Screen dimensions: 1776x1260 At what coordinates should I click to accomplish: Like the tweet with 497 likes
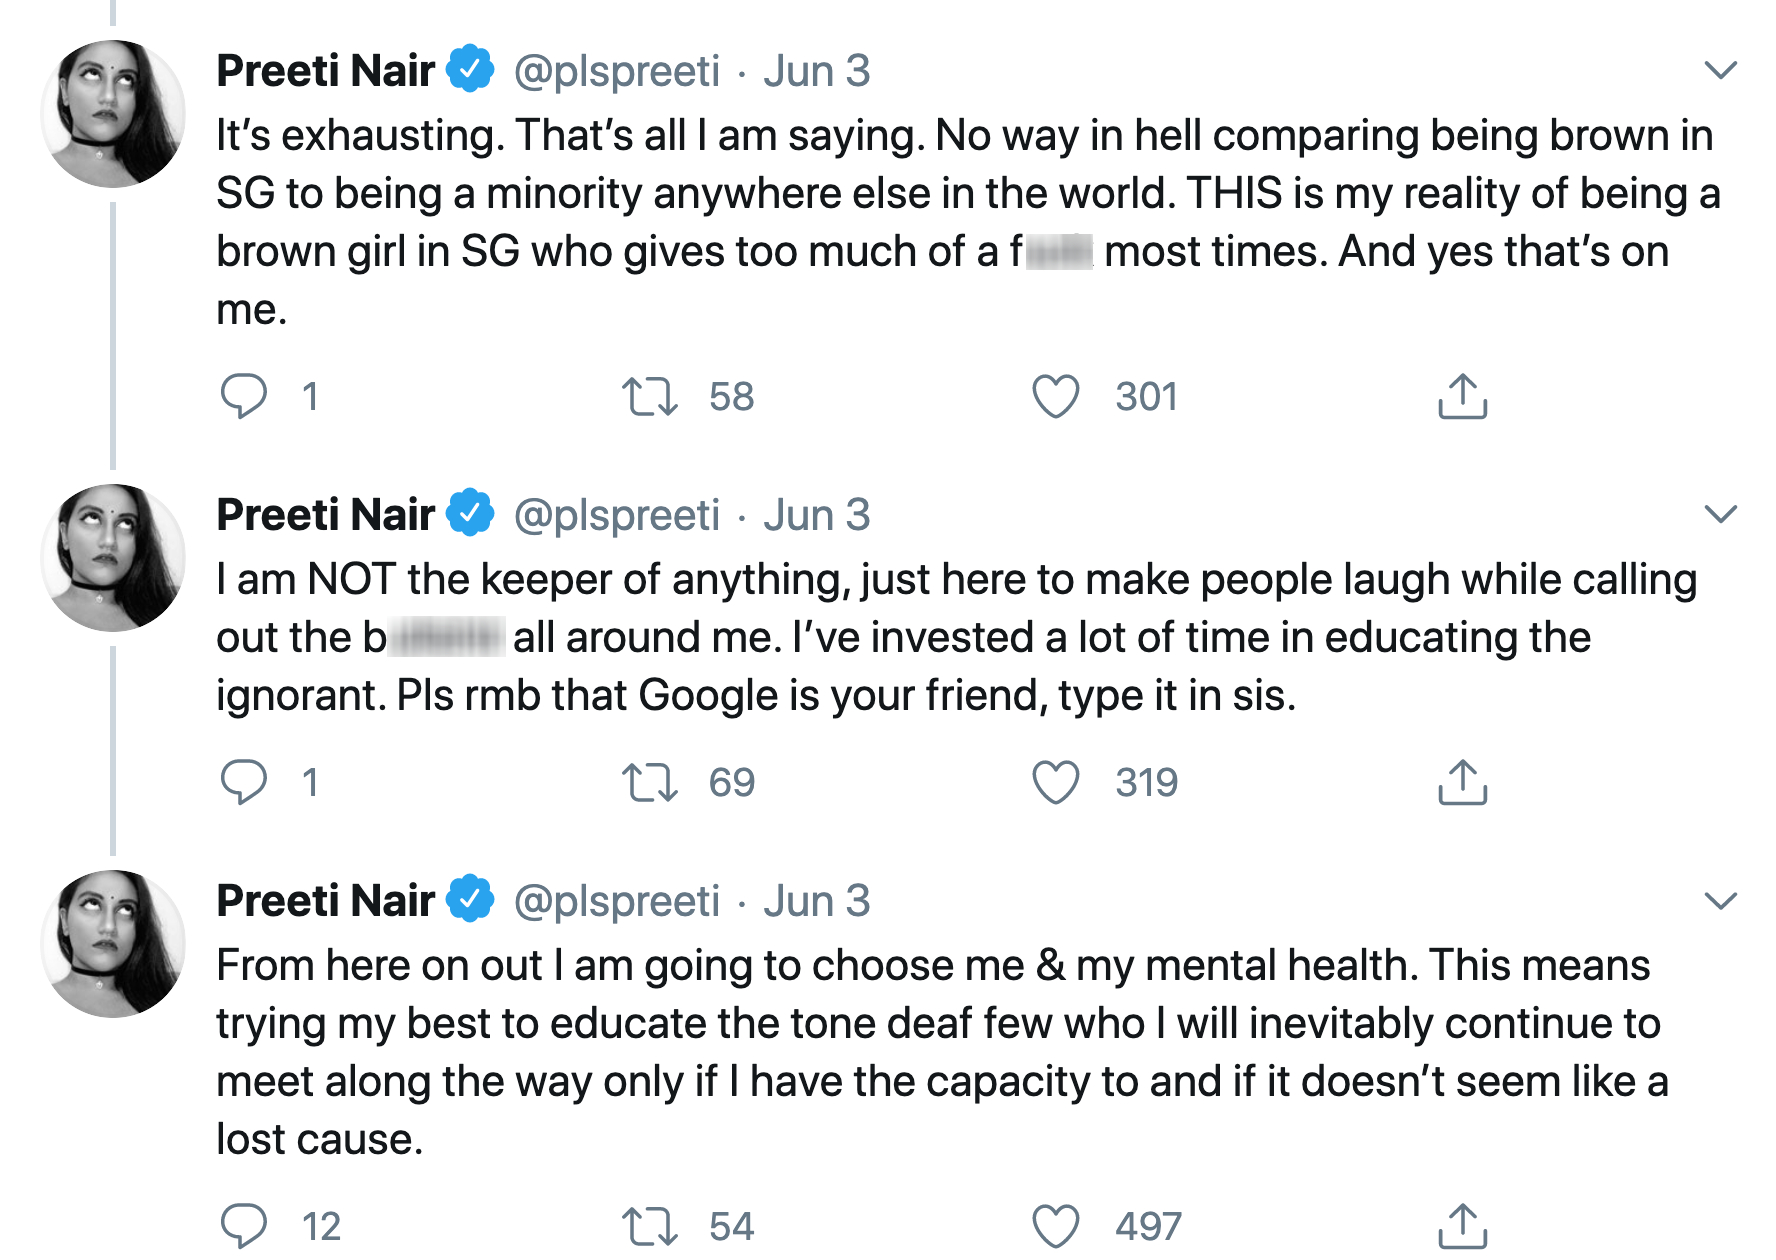coord(1056,1226)
